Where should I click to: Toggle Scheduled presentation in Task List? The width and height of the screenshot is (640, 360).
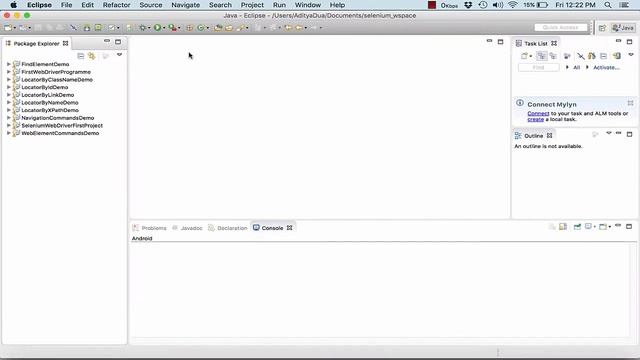(553, 56)
